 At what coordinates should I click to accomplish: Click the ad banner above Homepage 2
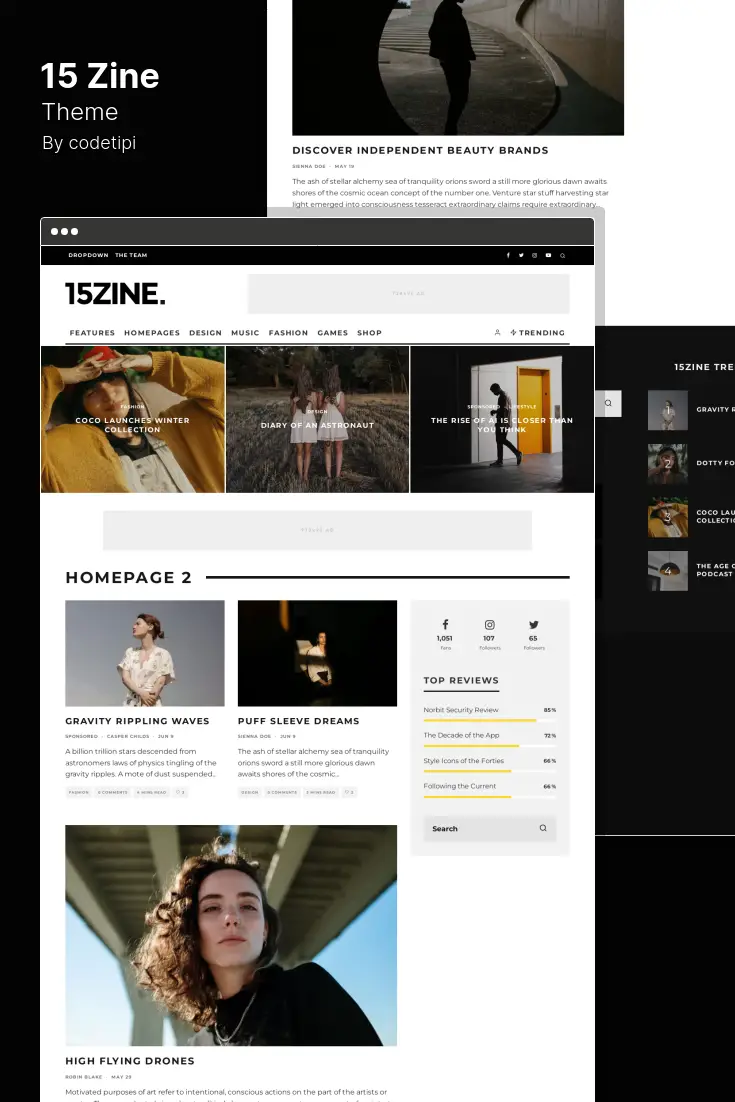(318, 530)
